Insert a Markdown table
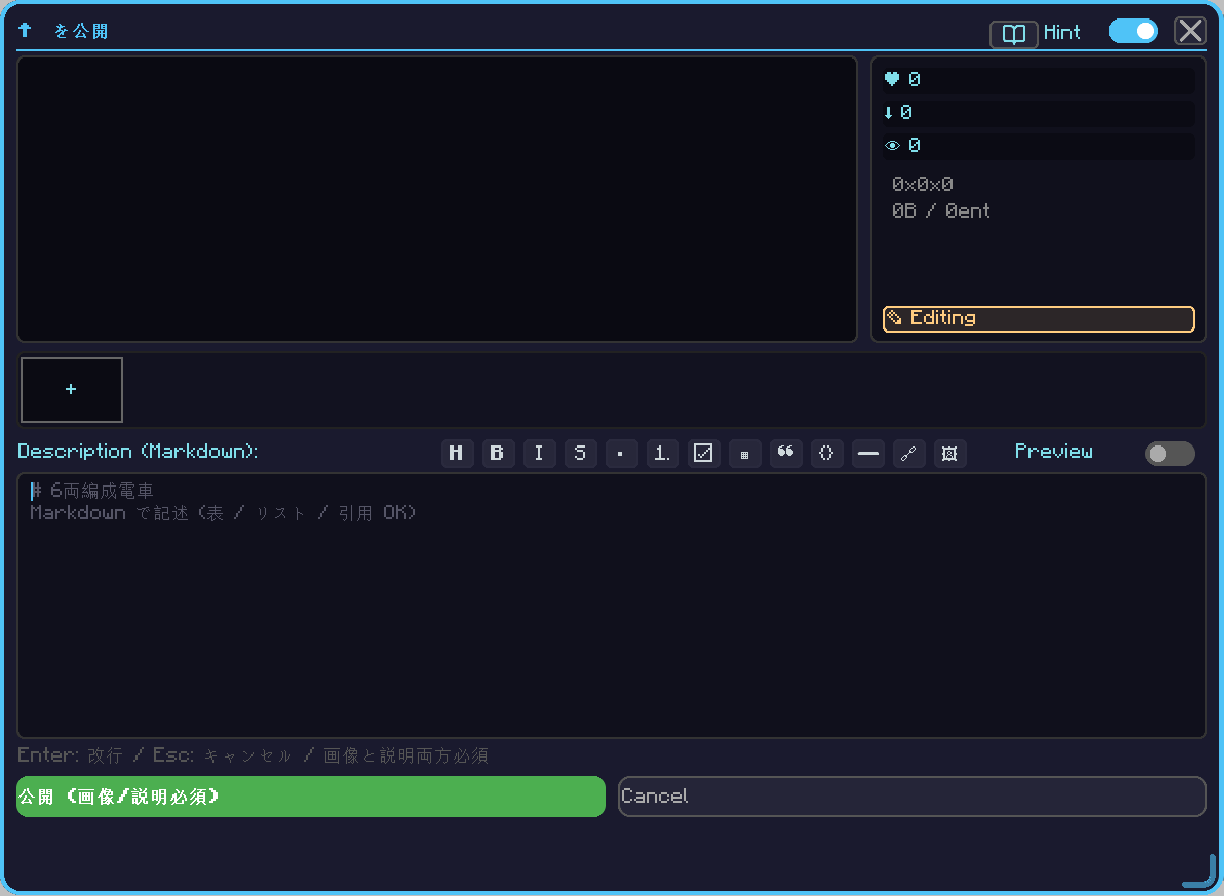This screenshot has height=896, width=1224. (x=744, y=453)
